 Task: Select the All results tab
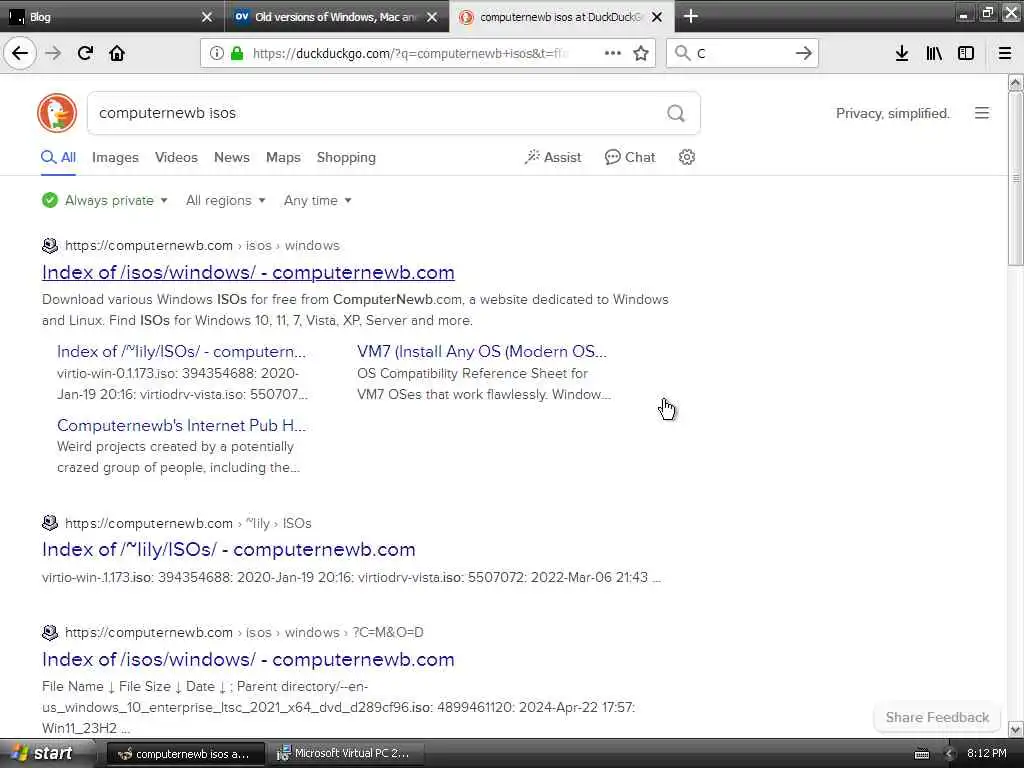point(58,157)
